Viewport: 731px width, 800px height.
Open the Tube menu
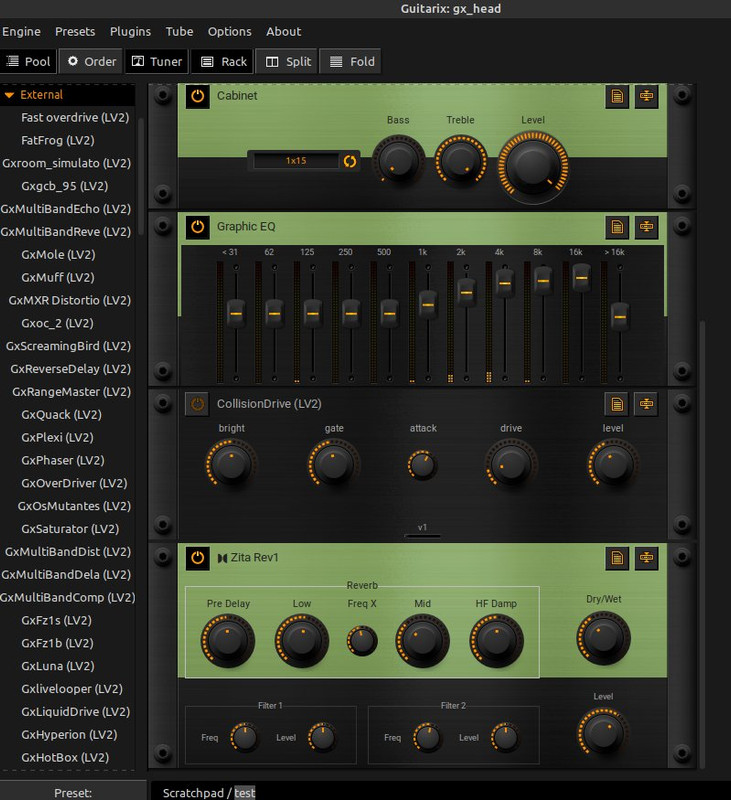(179, 32)
